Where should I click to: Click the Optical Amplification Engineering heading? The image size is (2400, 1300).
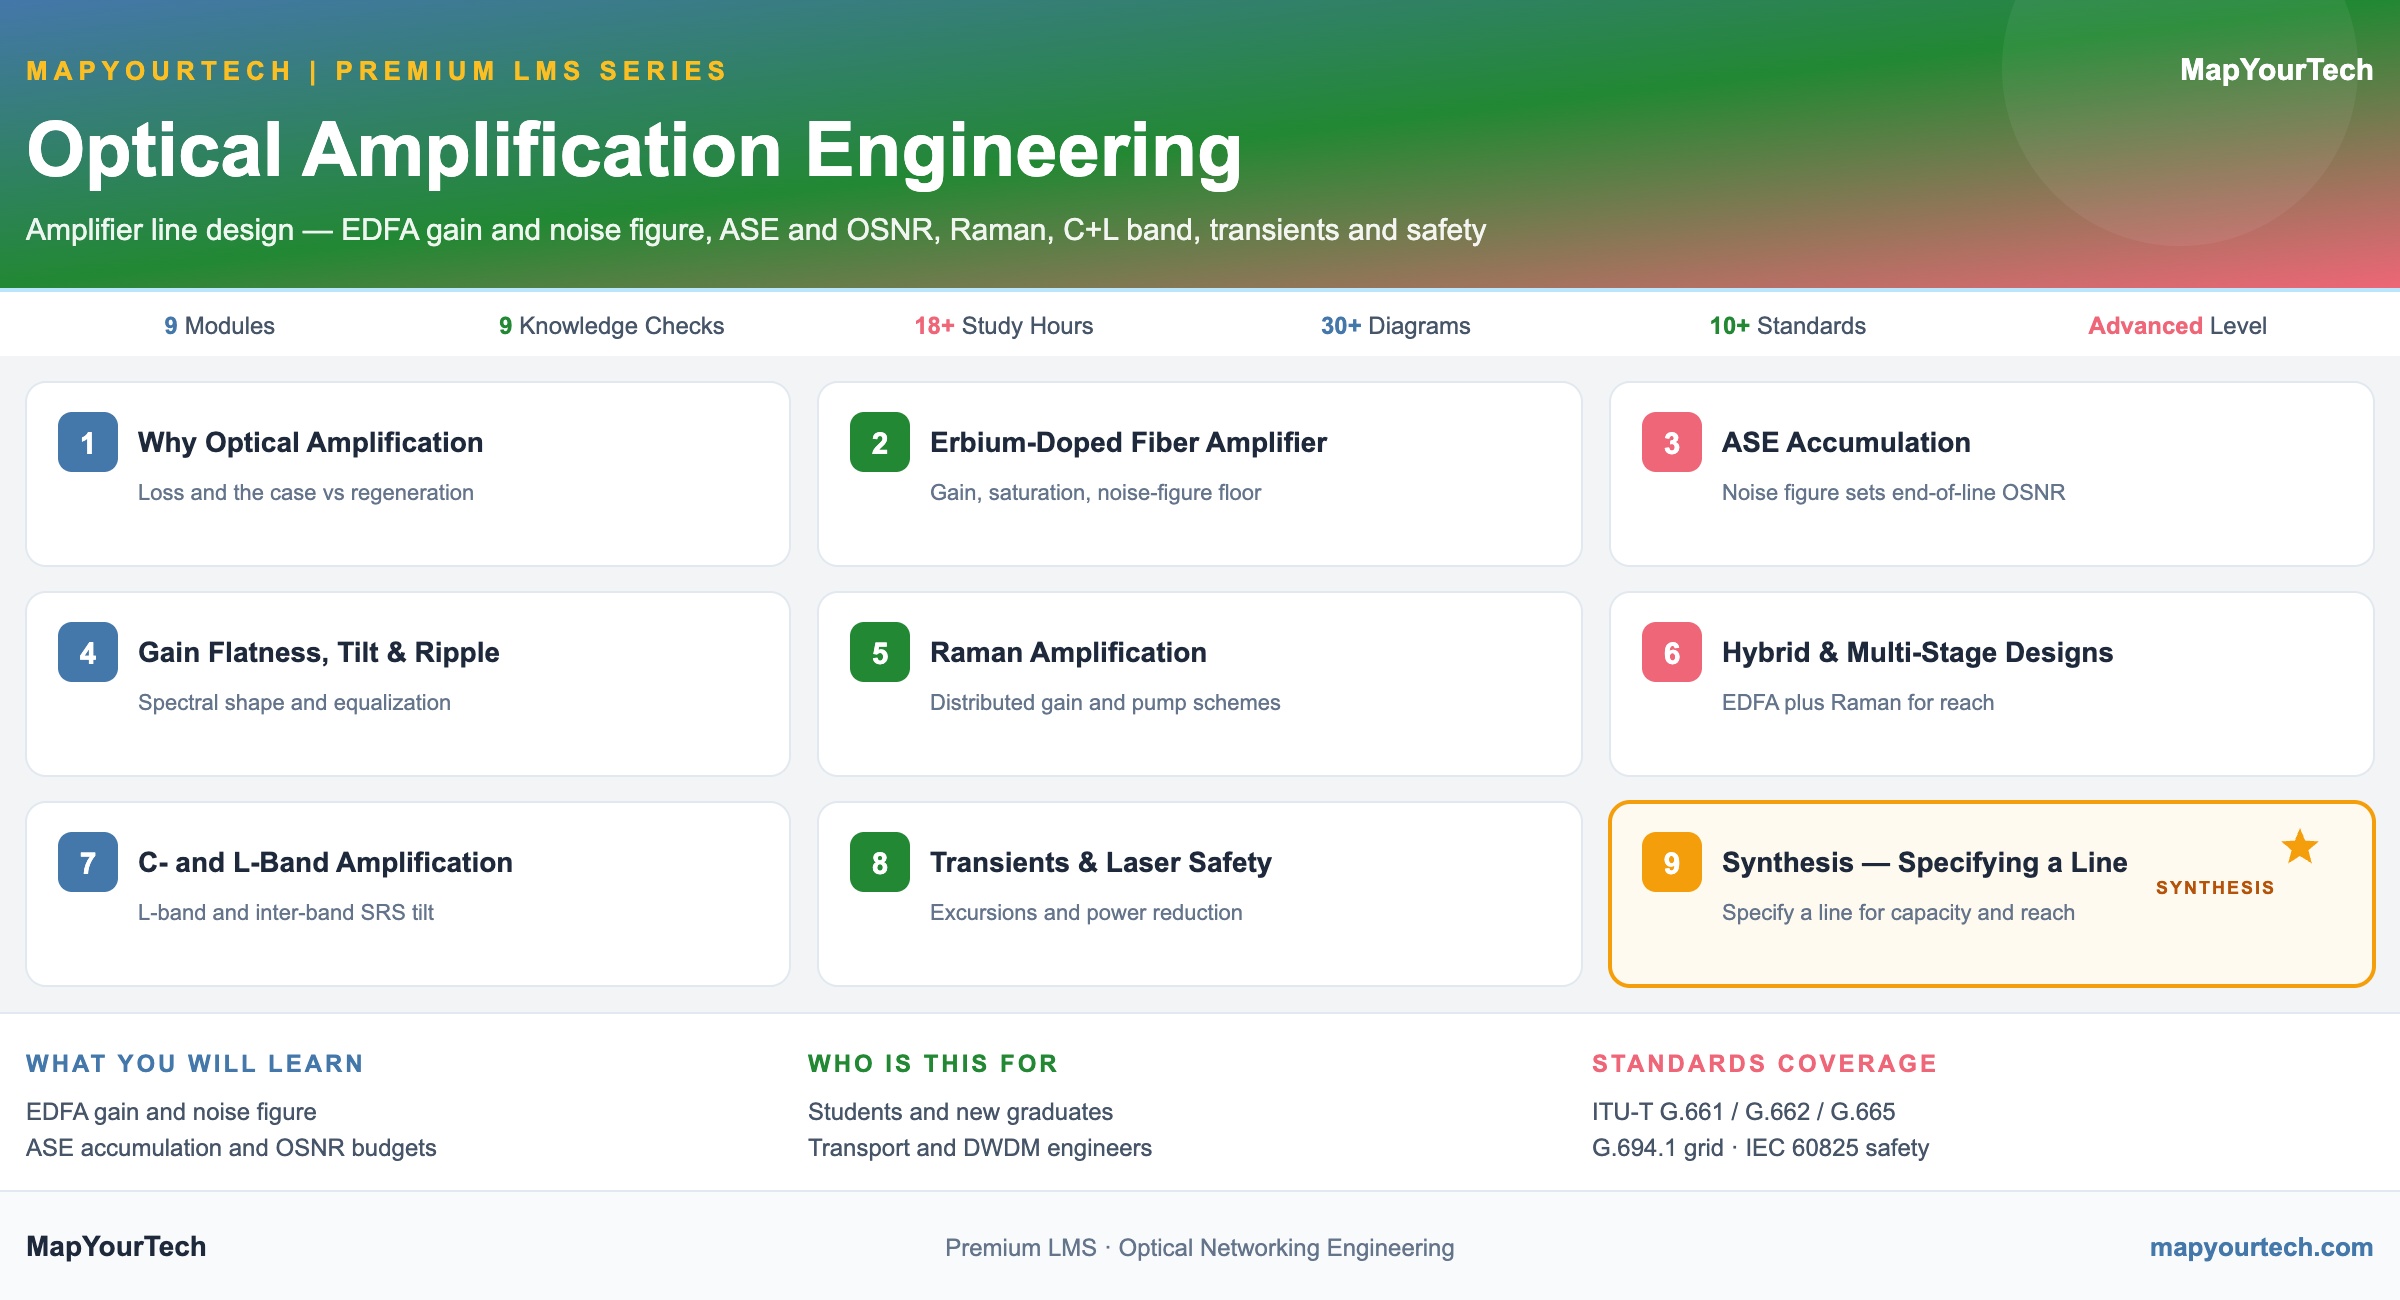pyautogui.click(x=634, y=150)
